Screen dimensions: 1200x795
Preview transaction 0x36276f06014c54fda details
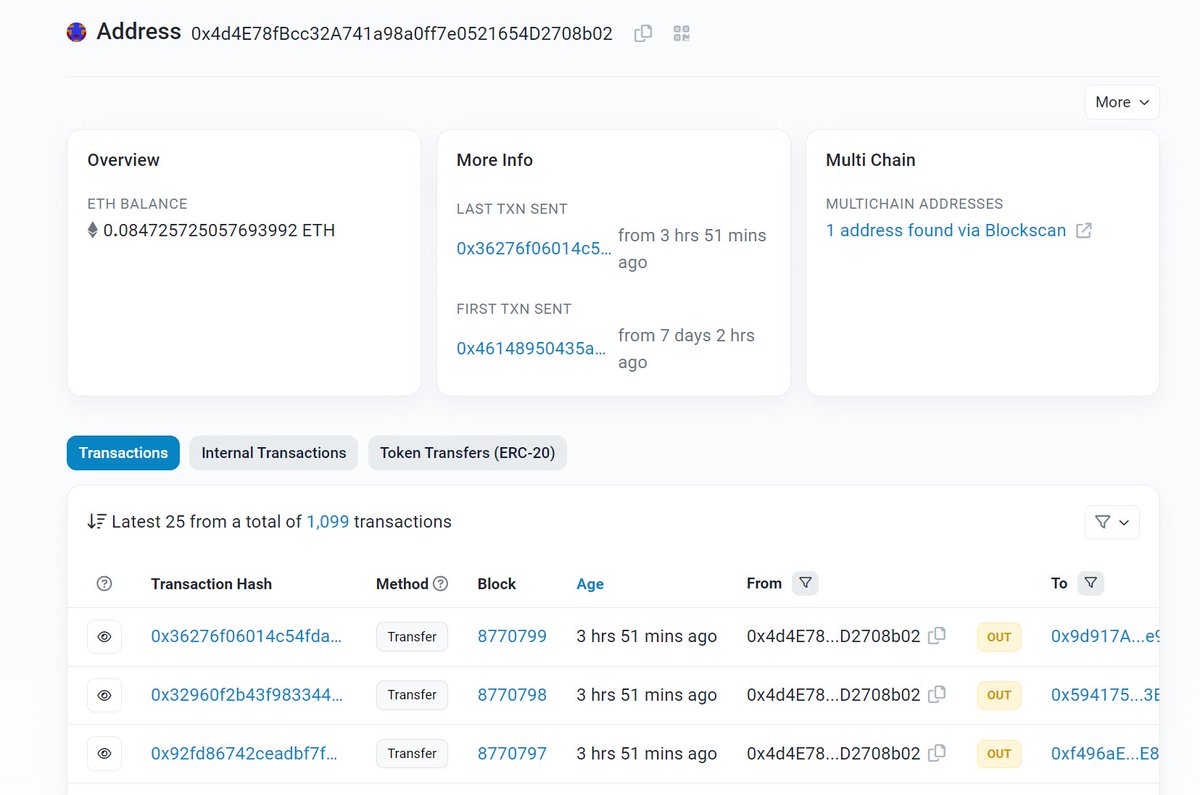coord(104,637)
